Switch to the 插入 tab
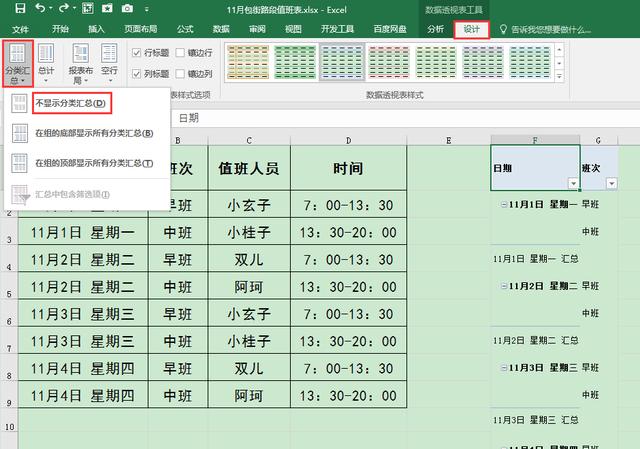The image size is (640, 449). [96, 29]
